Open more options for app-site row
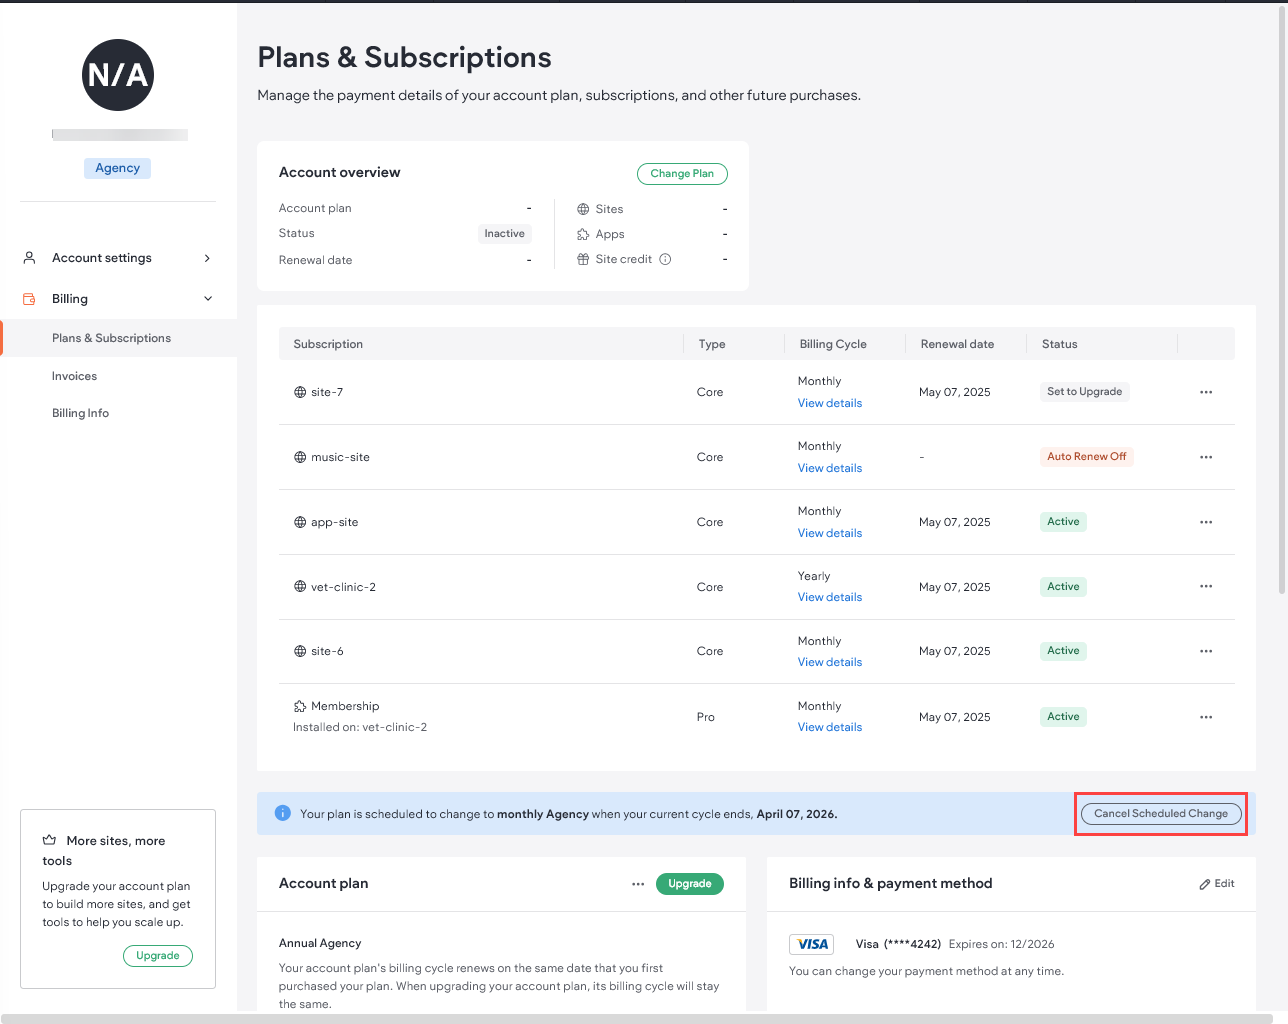This screenshot has width=1288, height=1024. [1205, 522]
